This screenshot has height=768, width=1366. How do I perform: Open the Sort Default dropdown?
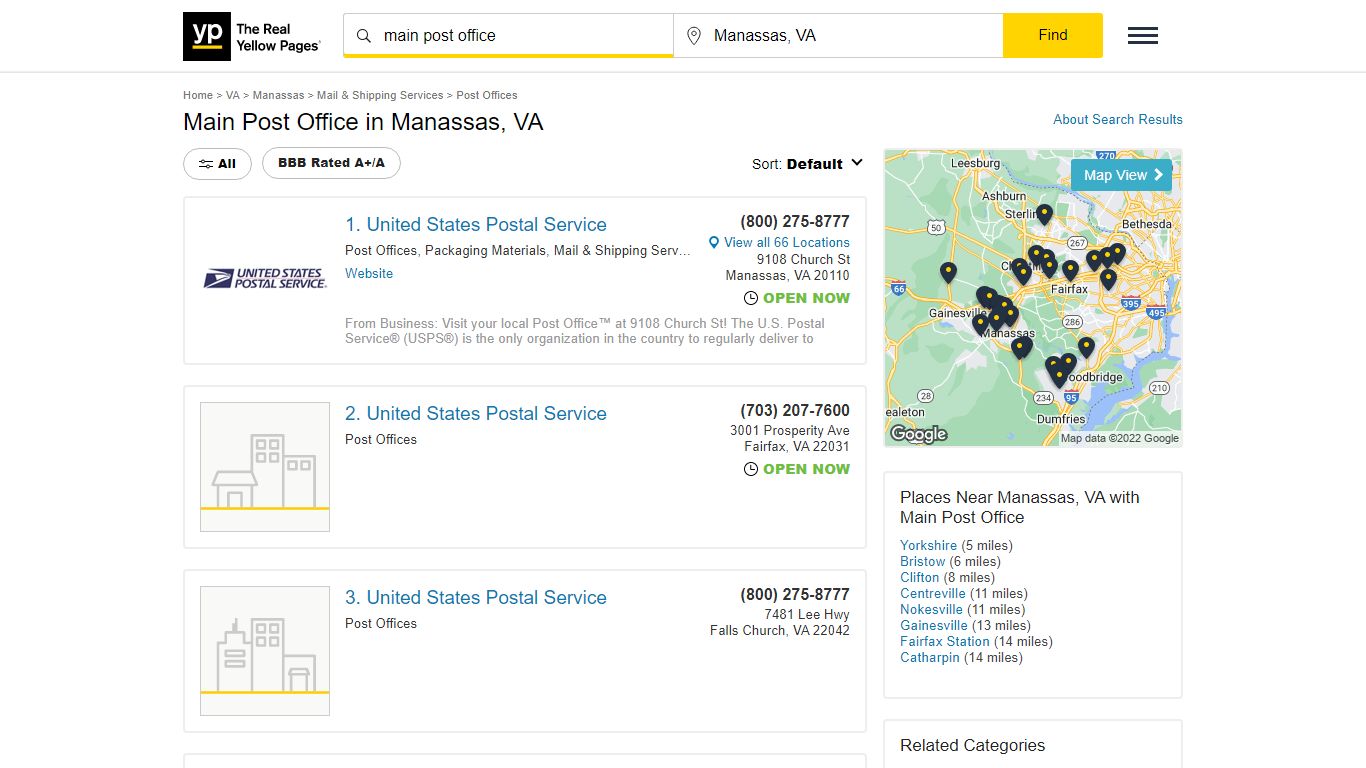point(807,164)
